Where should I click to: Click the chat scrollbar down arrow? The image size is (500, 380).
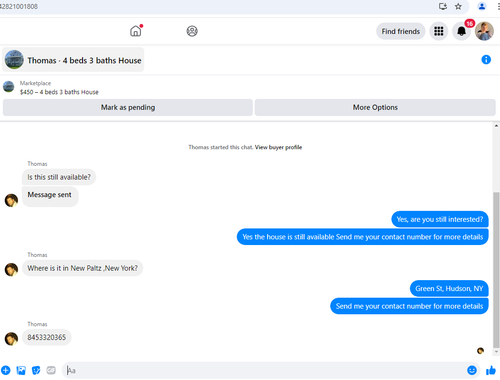(496, 351)
